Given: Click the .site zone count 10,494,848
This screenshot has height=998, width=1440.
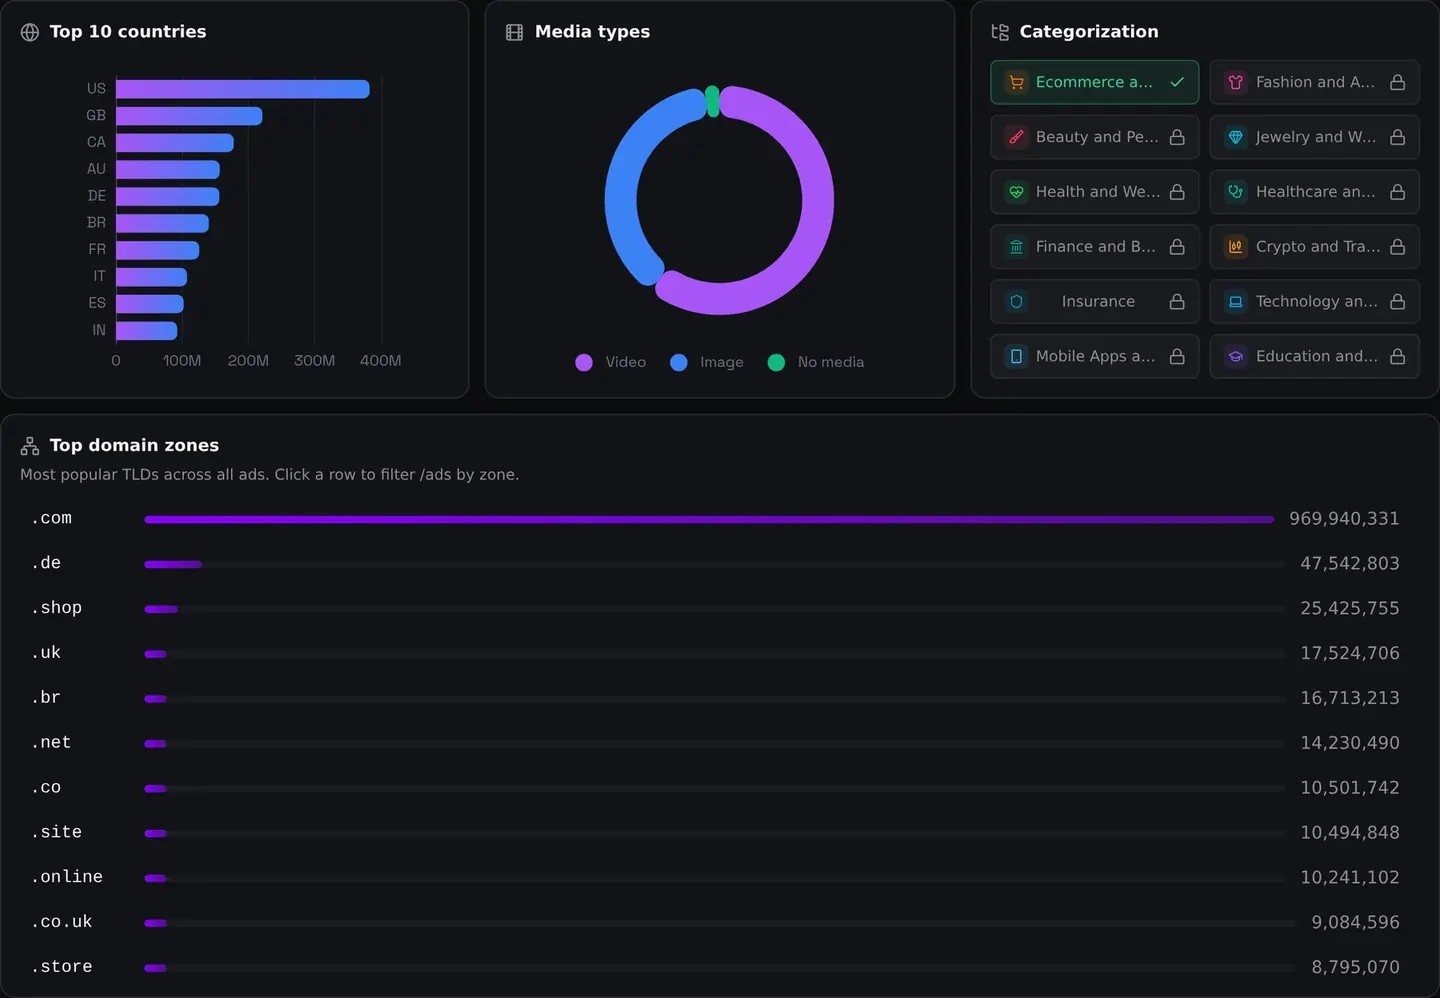Looking at the screenshot, I should (x=1350, y=833).
